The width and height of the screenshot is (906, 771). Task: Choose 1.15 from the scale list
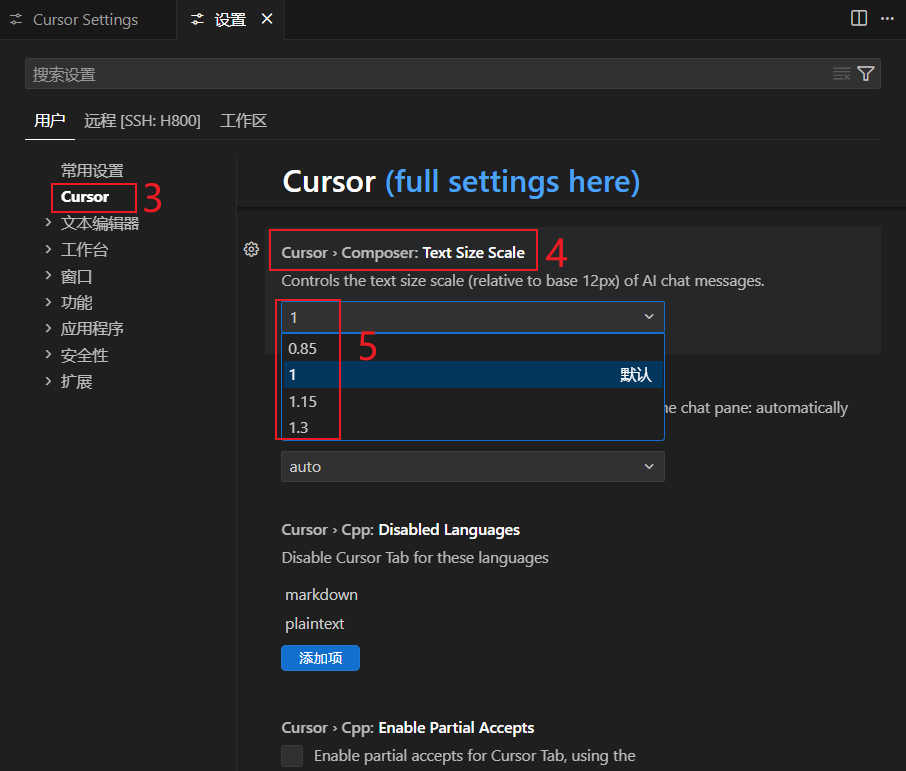pos(473,401)
